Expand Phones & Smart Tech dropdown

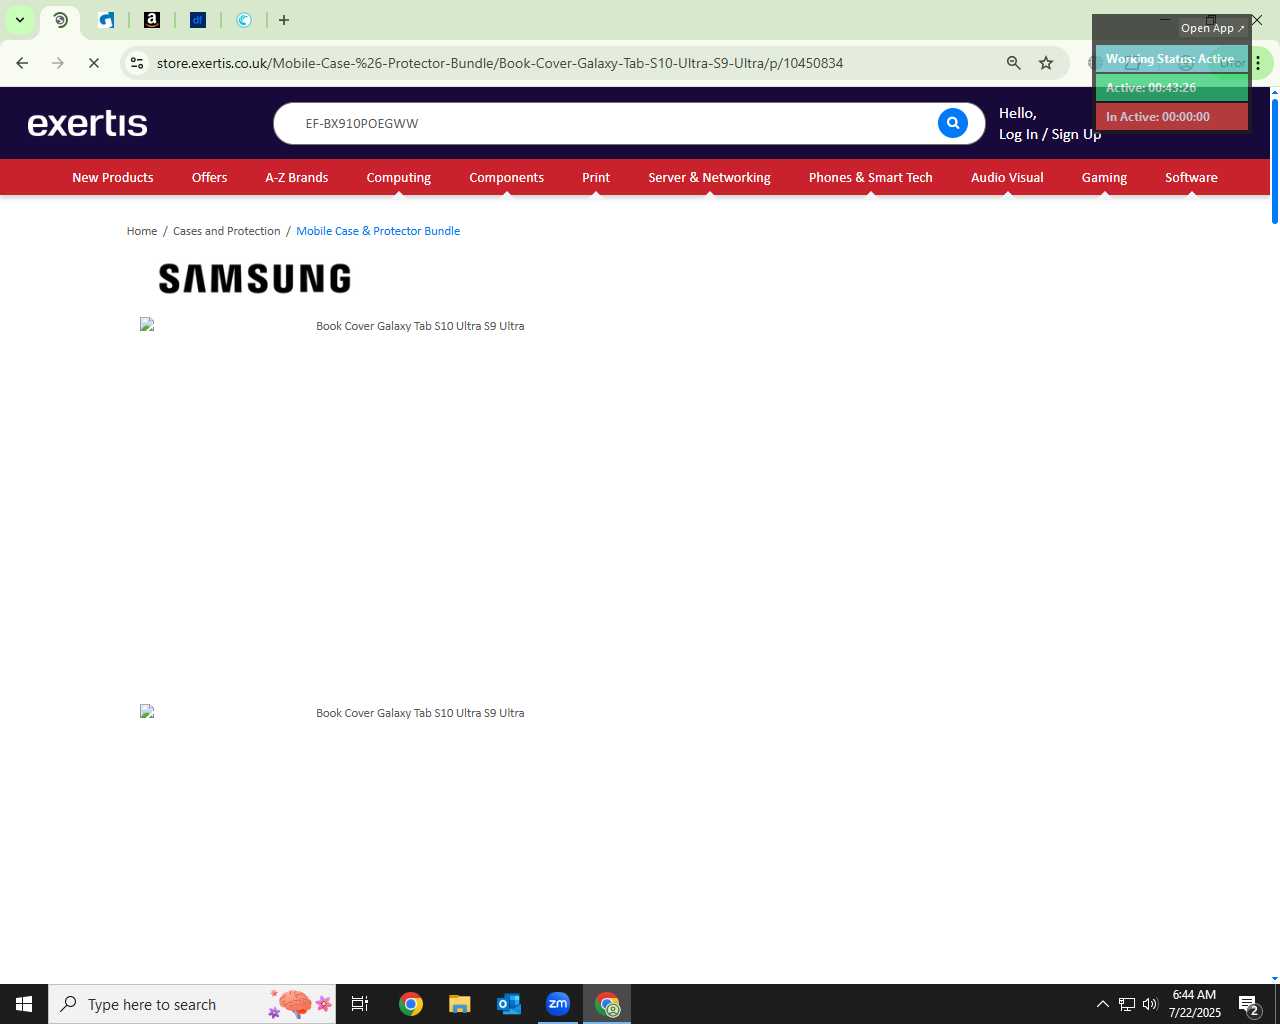(x=871, y=177)
